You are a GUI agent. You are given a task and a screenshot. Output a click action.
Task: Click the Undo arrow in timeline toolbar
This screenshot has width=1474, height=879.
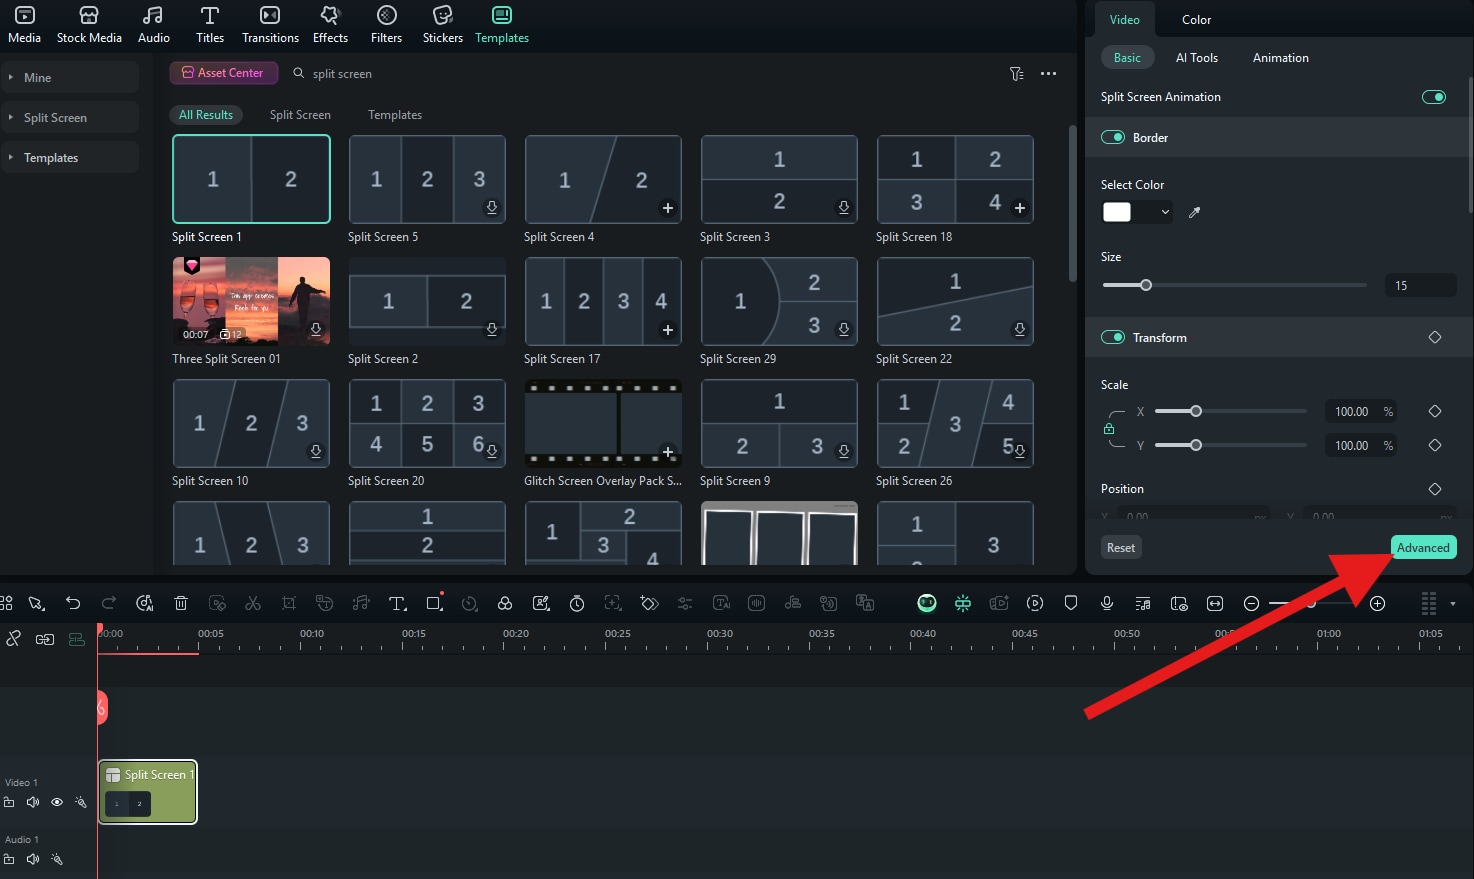tap(73, 603)
